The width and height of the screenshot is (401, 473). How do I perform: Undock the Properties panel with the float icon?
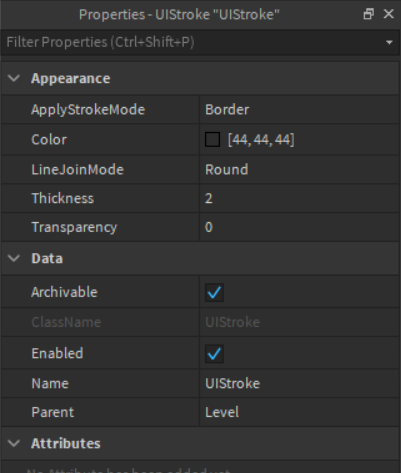[x=368, y=14]
